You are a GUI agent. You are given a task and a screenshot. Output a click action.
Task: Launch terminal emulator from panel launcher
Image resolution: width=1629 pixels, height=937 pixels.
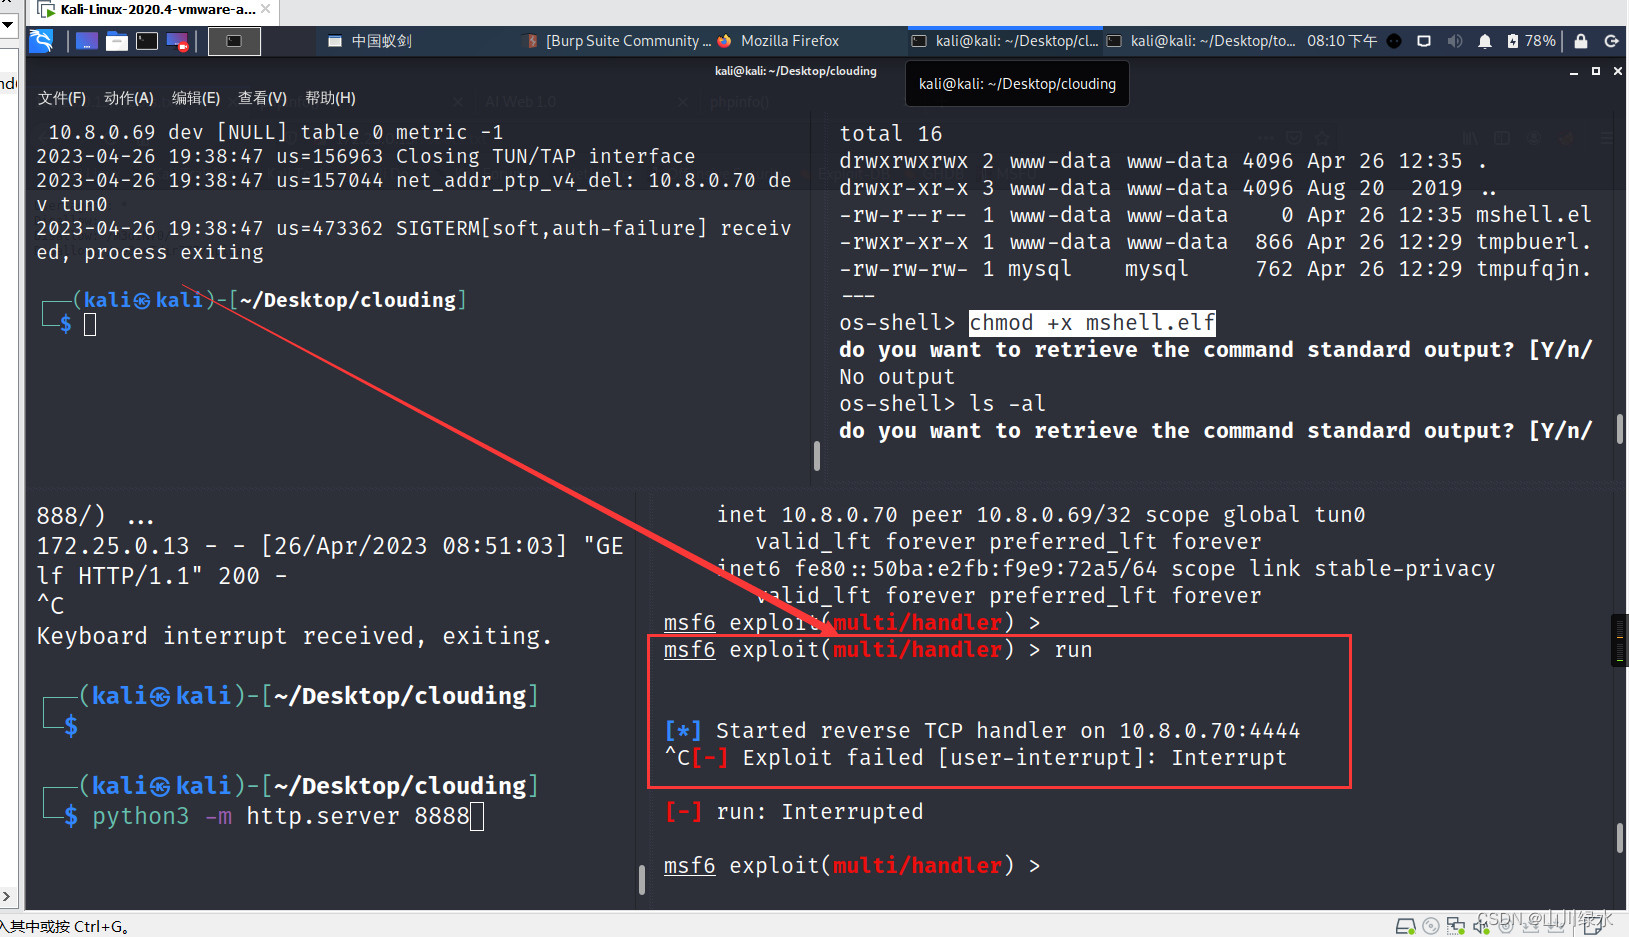click(x=147, y=41)
